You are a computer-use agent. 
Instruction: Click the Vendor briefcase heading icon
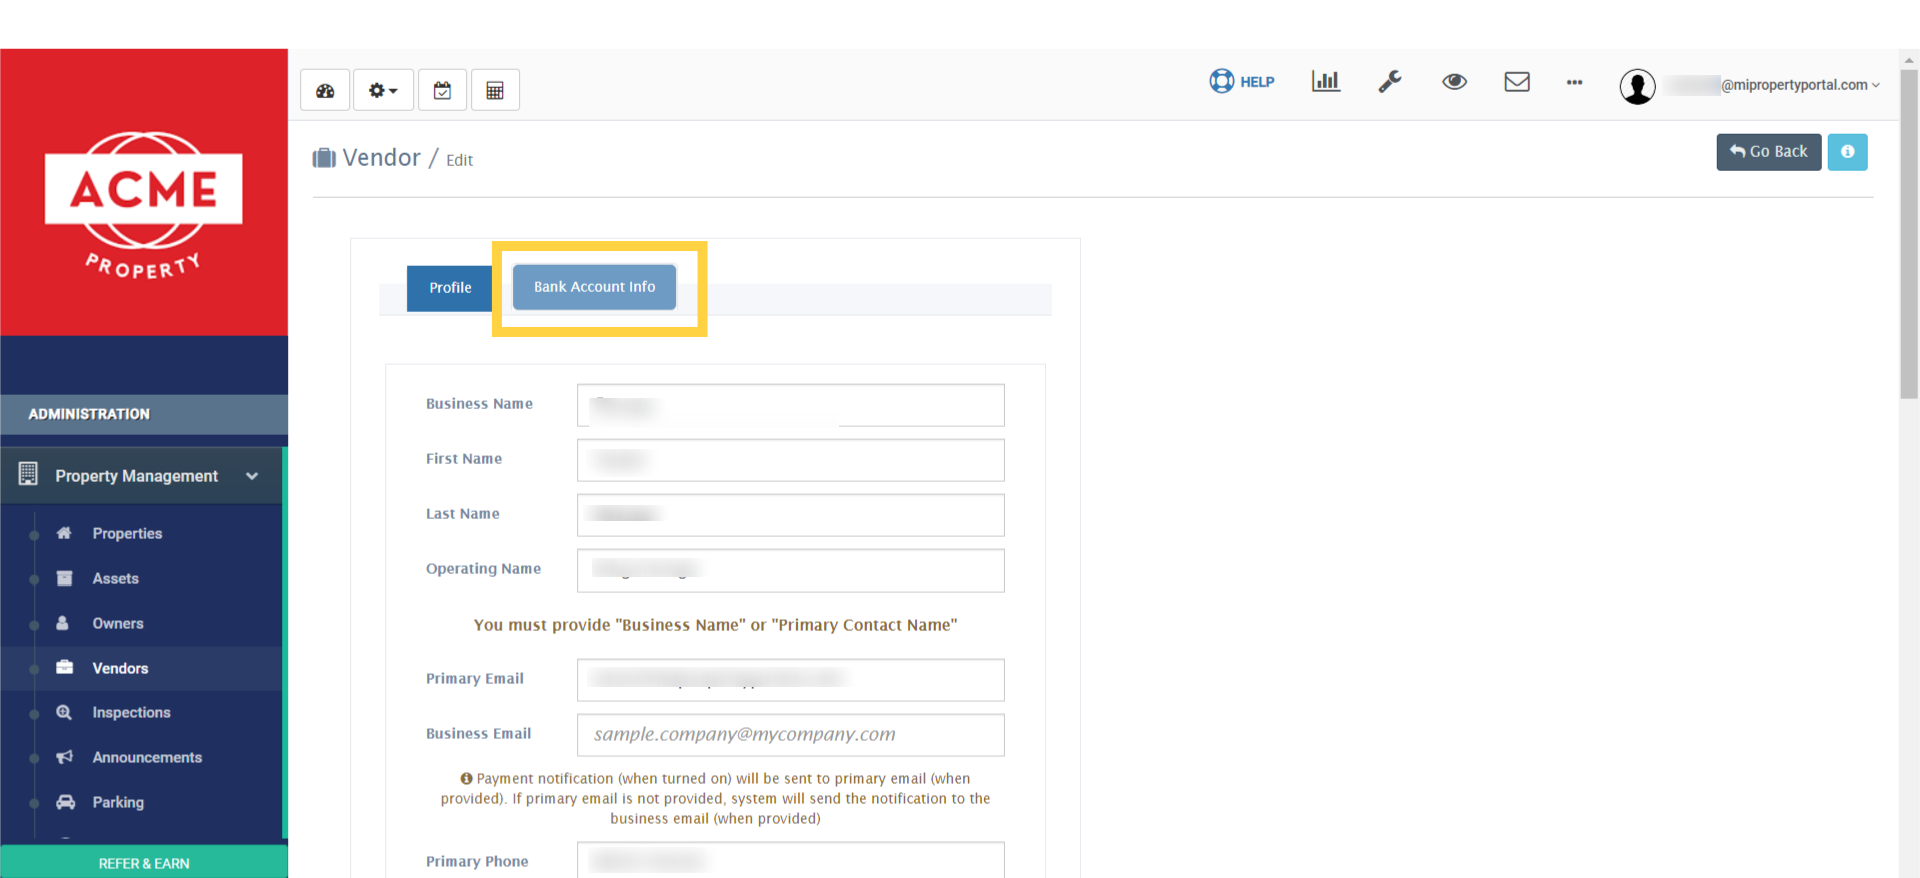(x=324, y=158)
